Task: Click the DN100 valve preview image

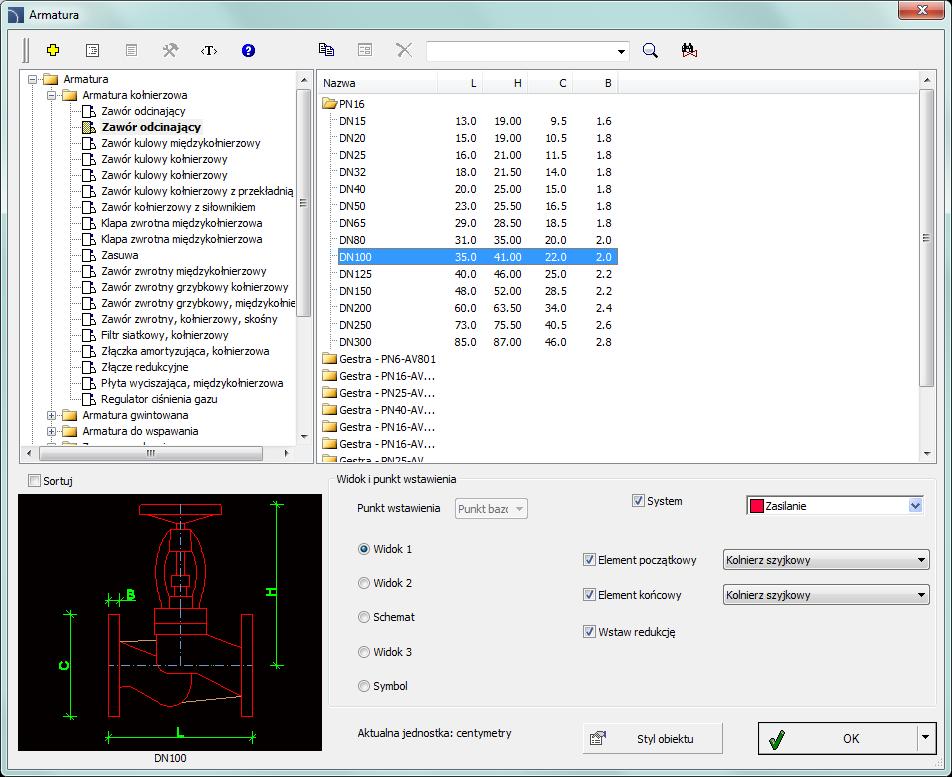Action: [170, 622]
